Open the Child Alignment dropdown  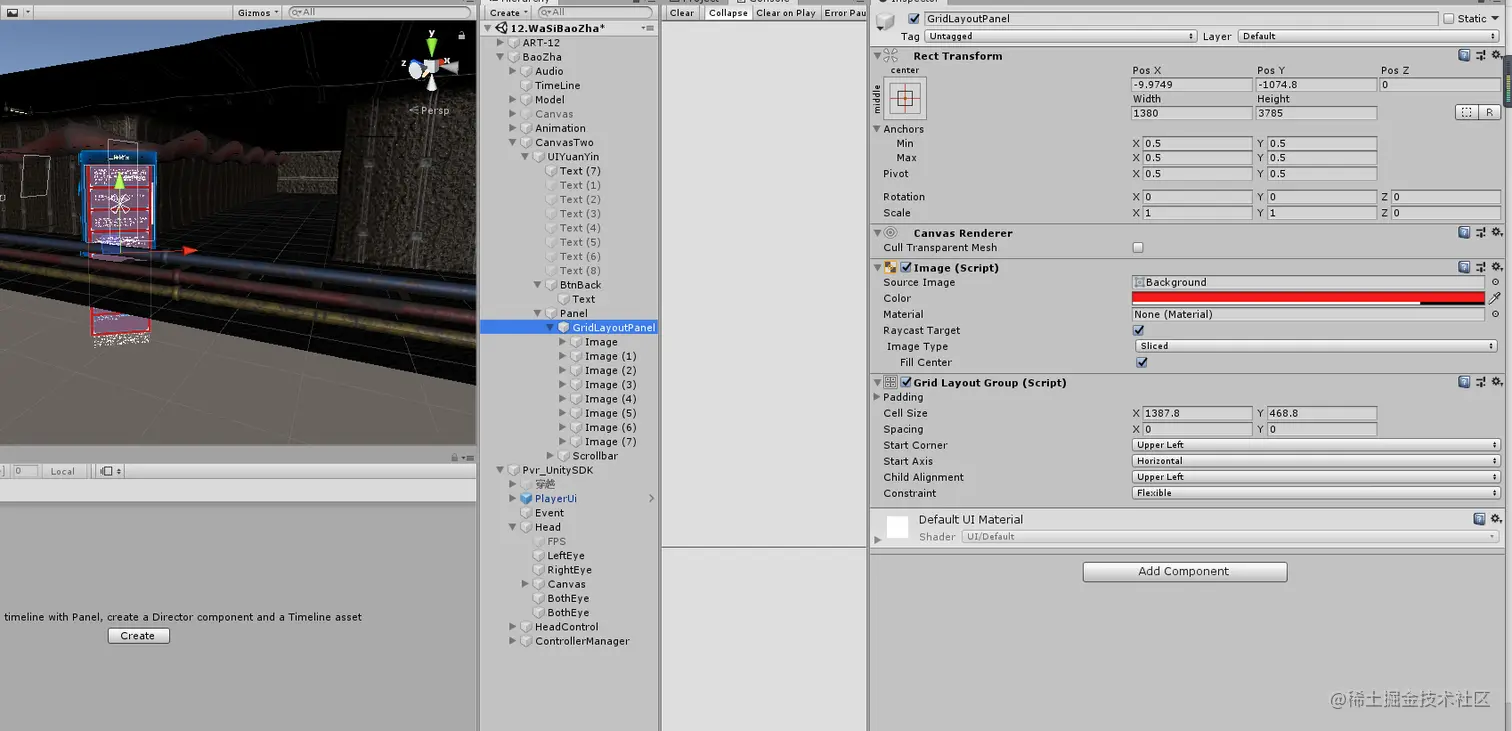1316,477
